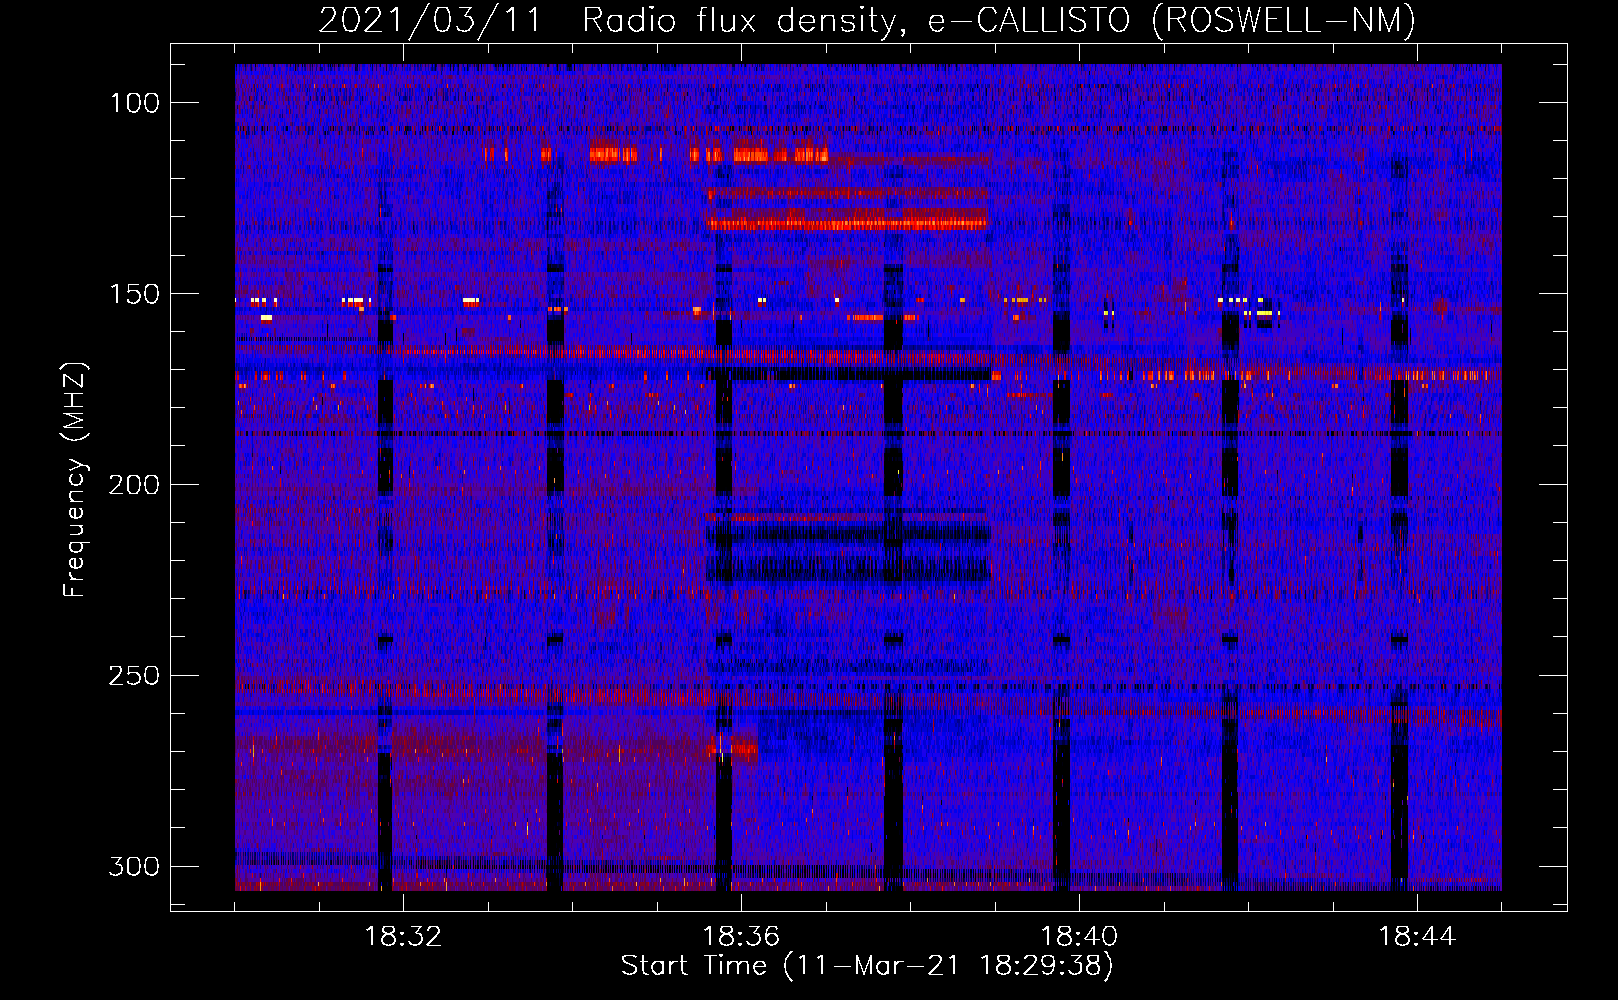Click the 300 frequency tick label
Viewport: 1618px width, 1000px height.
coord(133,866)
